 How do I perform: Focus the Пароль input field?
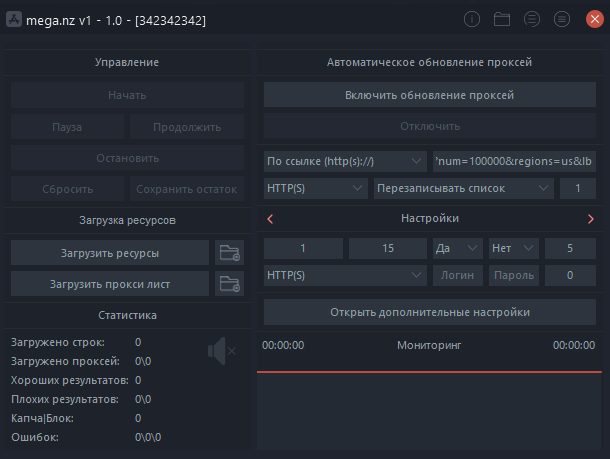(514, 274)
